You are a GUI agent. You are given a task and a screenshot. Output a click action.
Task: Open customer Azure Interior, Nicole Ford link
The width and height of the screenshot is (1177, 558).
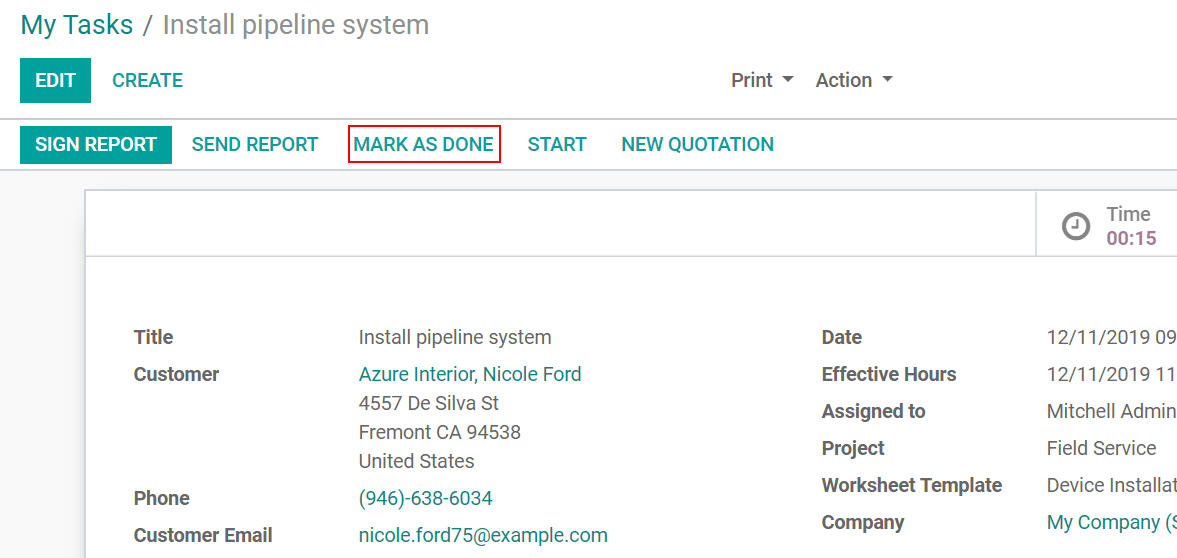tap(470, 374)
